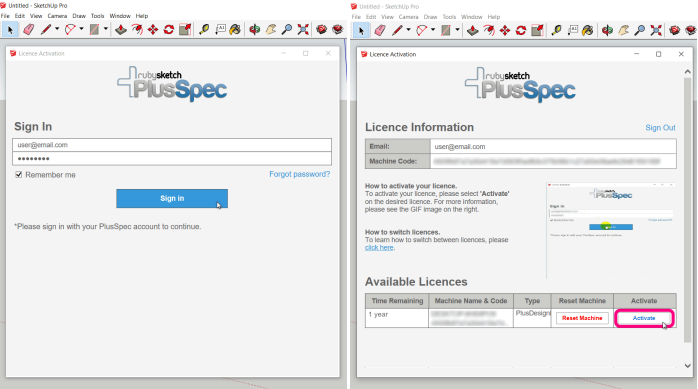The image size is (698, 389).
Task: Click the blue Sign in button
Action: click(x=172, y=199)
